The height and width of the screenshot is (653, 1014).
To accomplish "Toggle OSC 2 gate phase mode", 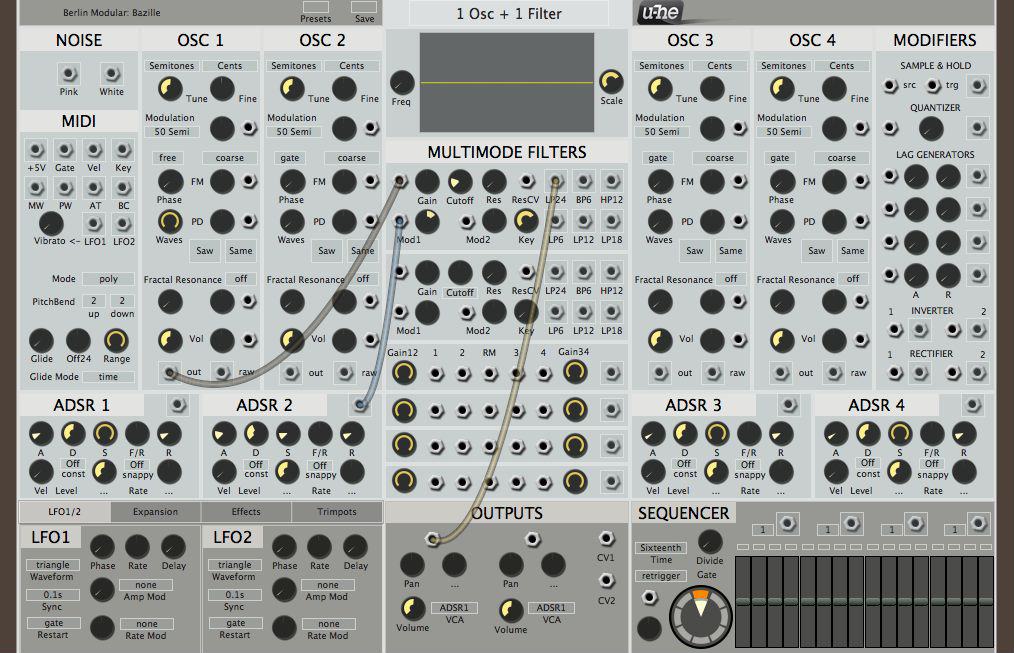I will pos(290,158).
